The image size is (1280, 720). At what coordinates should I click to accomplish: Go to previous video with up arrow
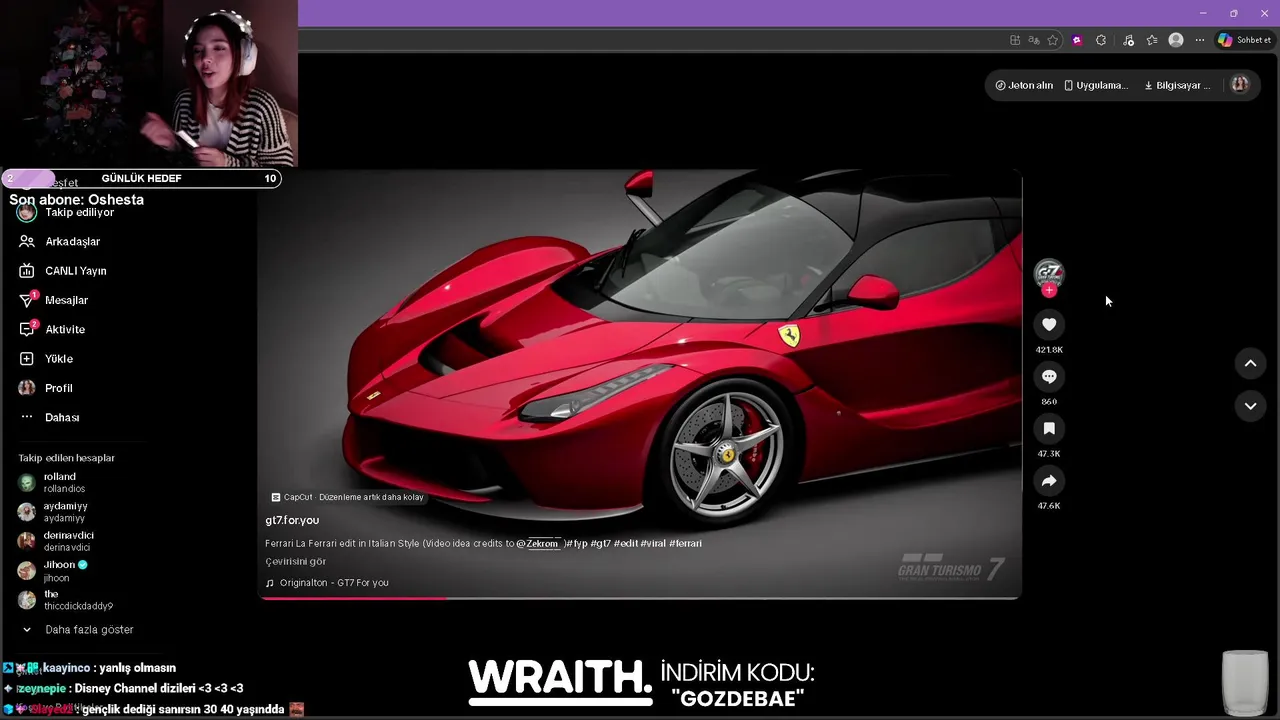[x=1250, y=364]
